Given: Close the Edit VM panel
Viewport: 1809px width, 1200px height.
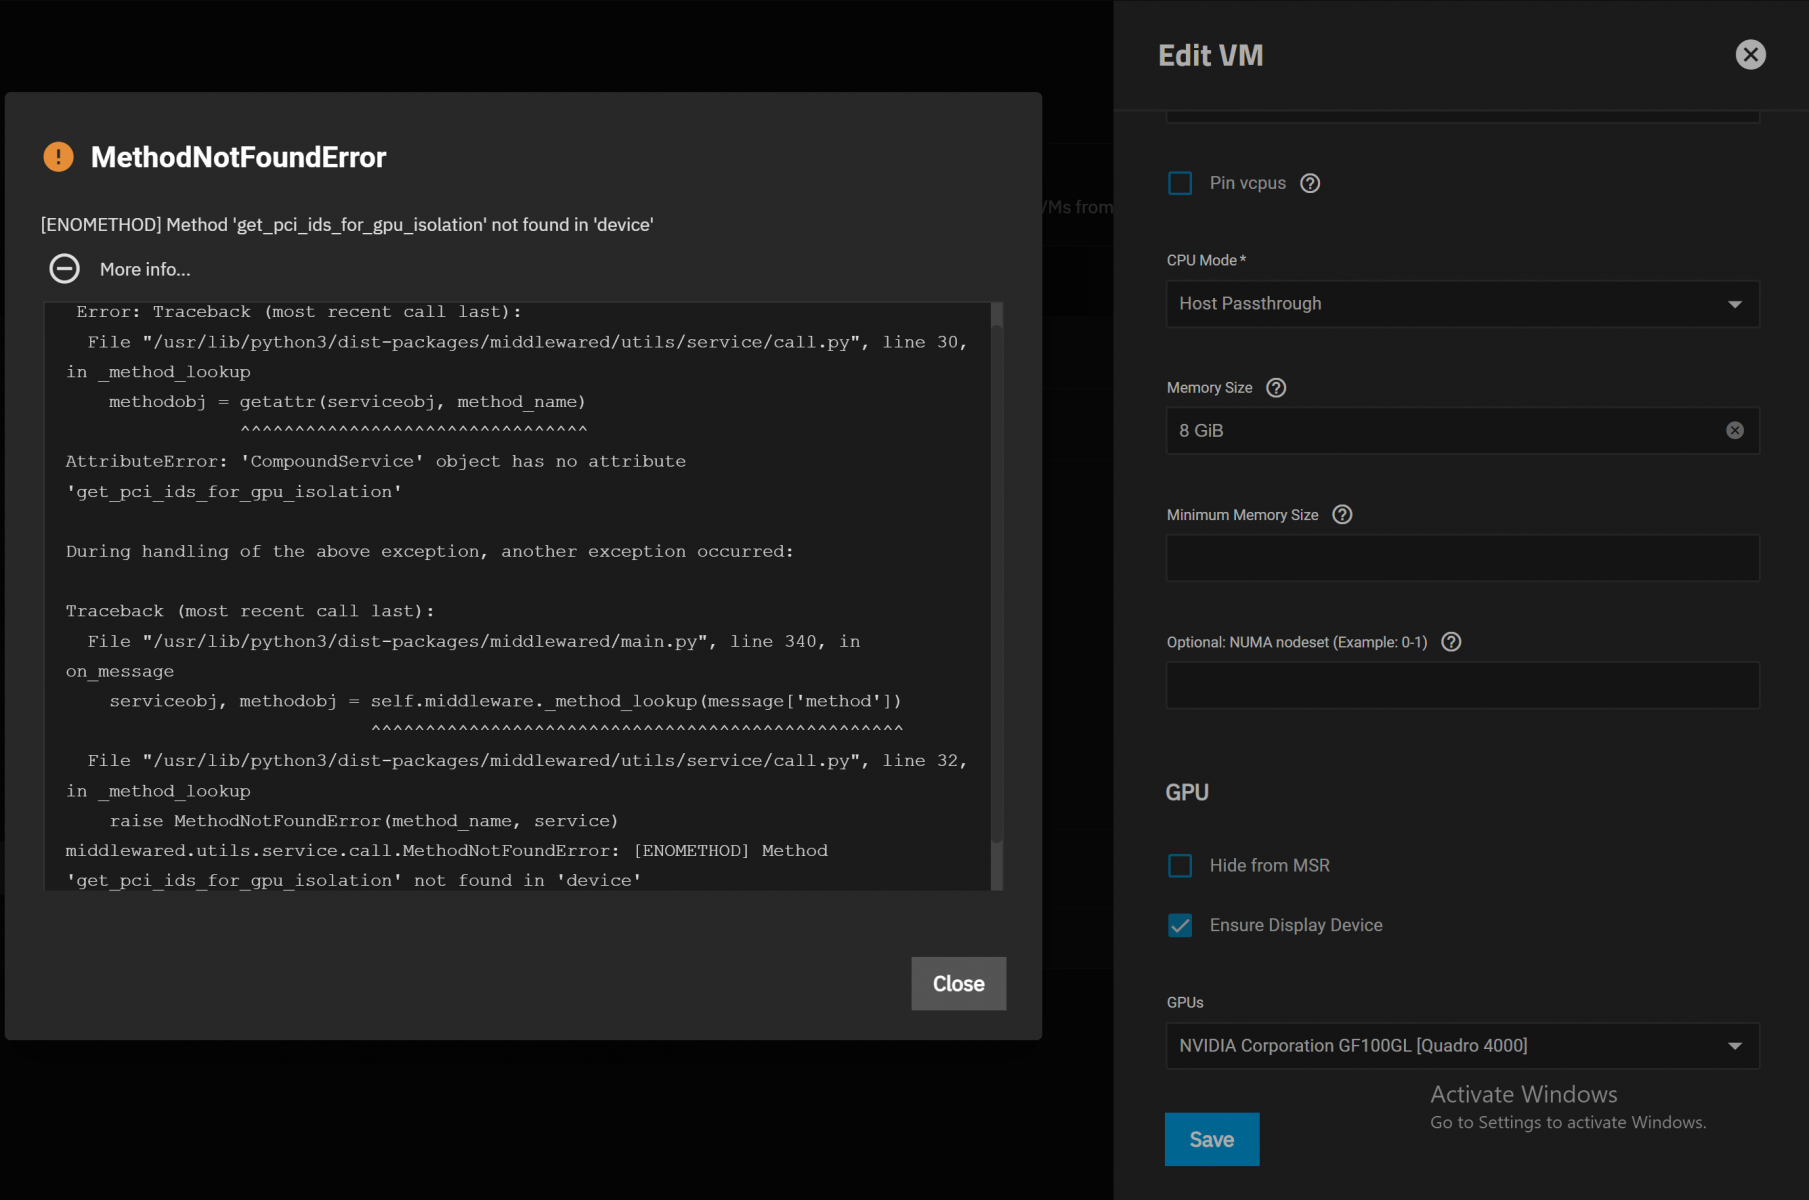Looking at the screenshot, I should pyautogui.click(x=1750, y=55).
